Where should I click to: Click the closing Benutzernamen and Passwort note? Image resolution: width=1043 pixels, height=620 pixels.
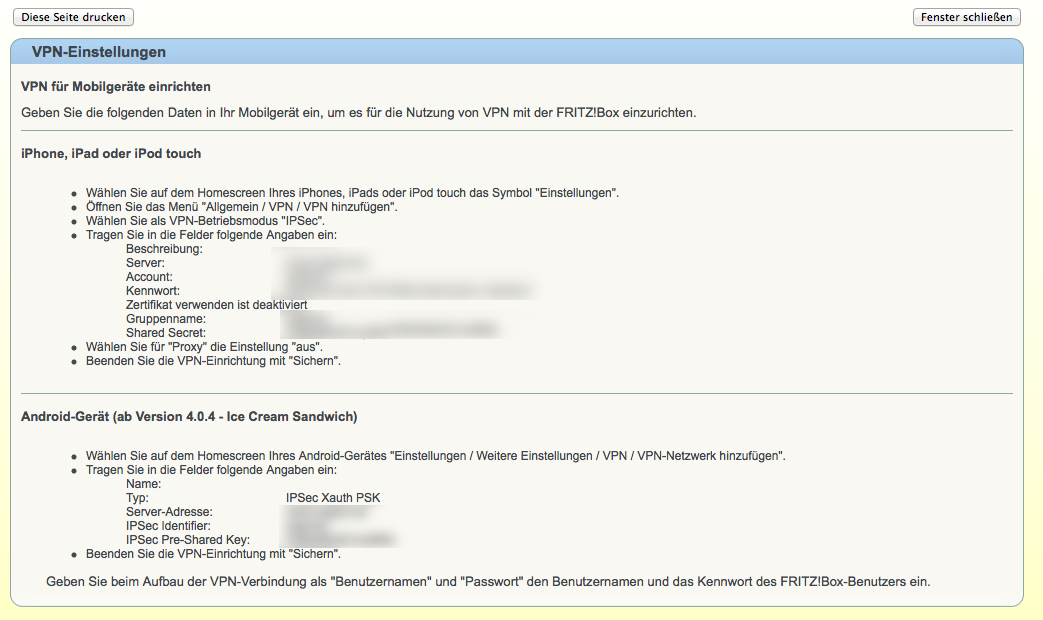click(x=488, y=581)
